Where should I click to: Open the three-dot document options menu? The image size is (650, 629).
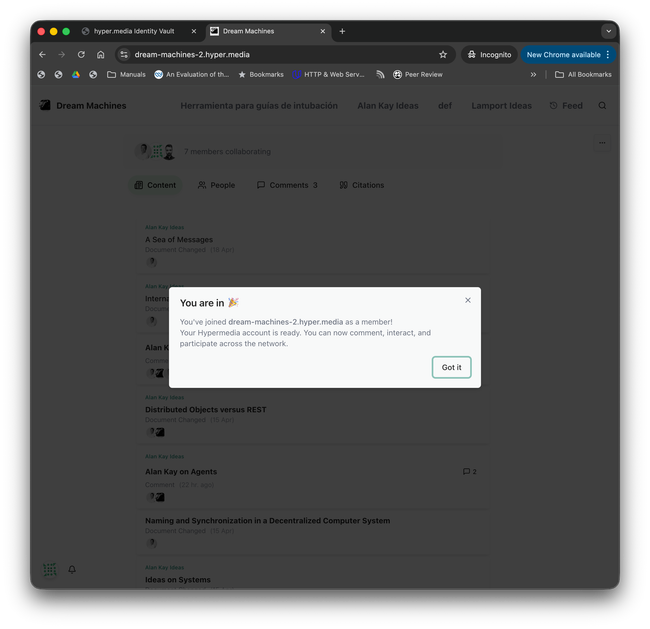[602, 143]
